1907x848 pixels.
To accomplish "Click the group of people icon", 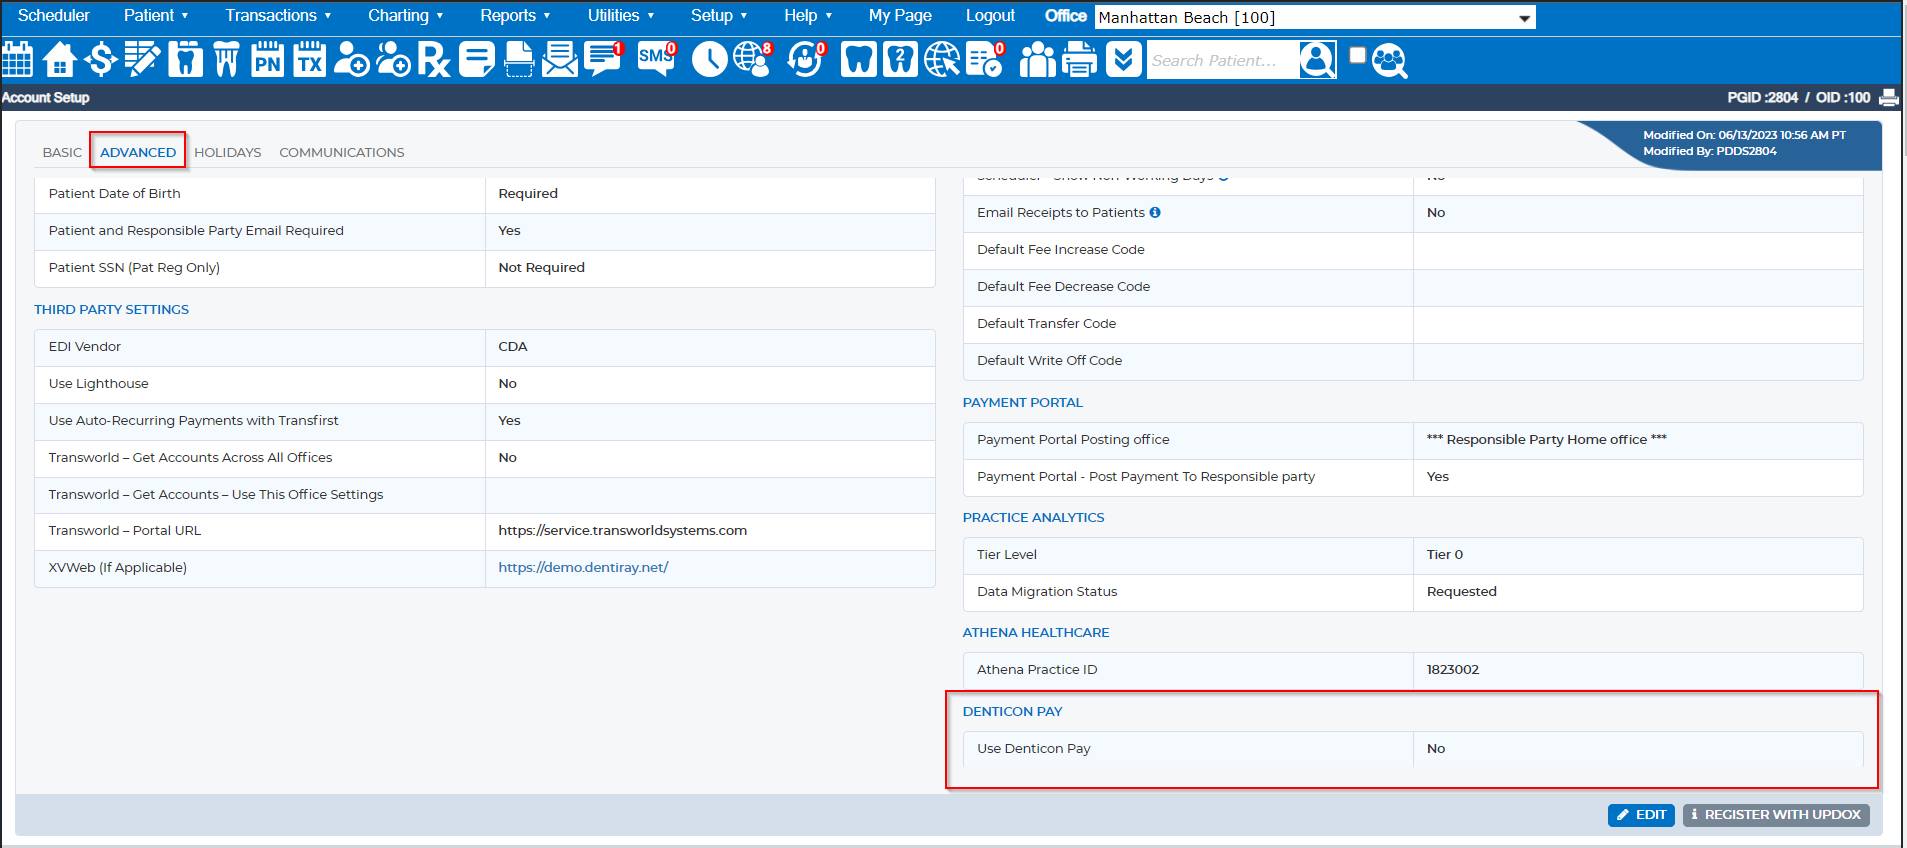I will [1037, 60].
